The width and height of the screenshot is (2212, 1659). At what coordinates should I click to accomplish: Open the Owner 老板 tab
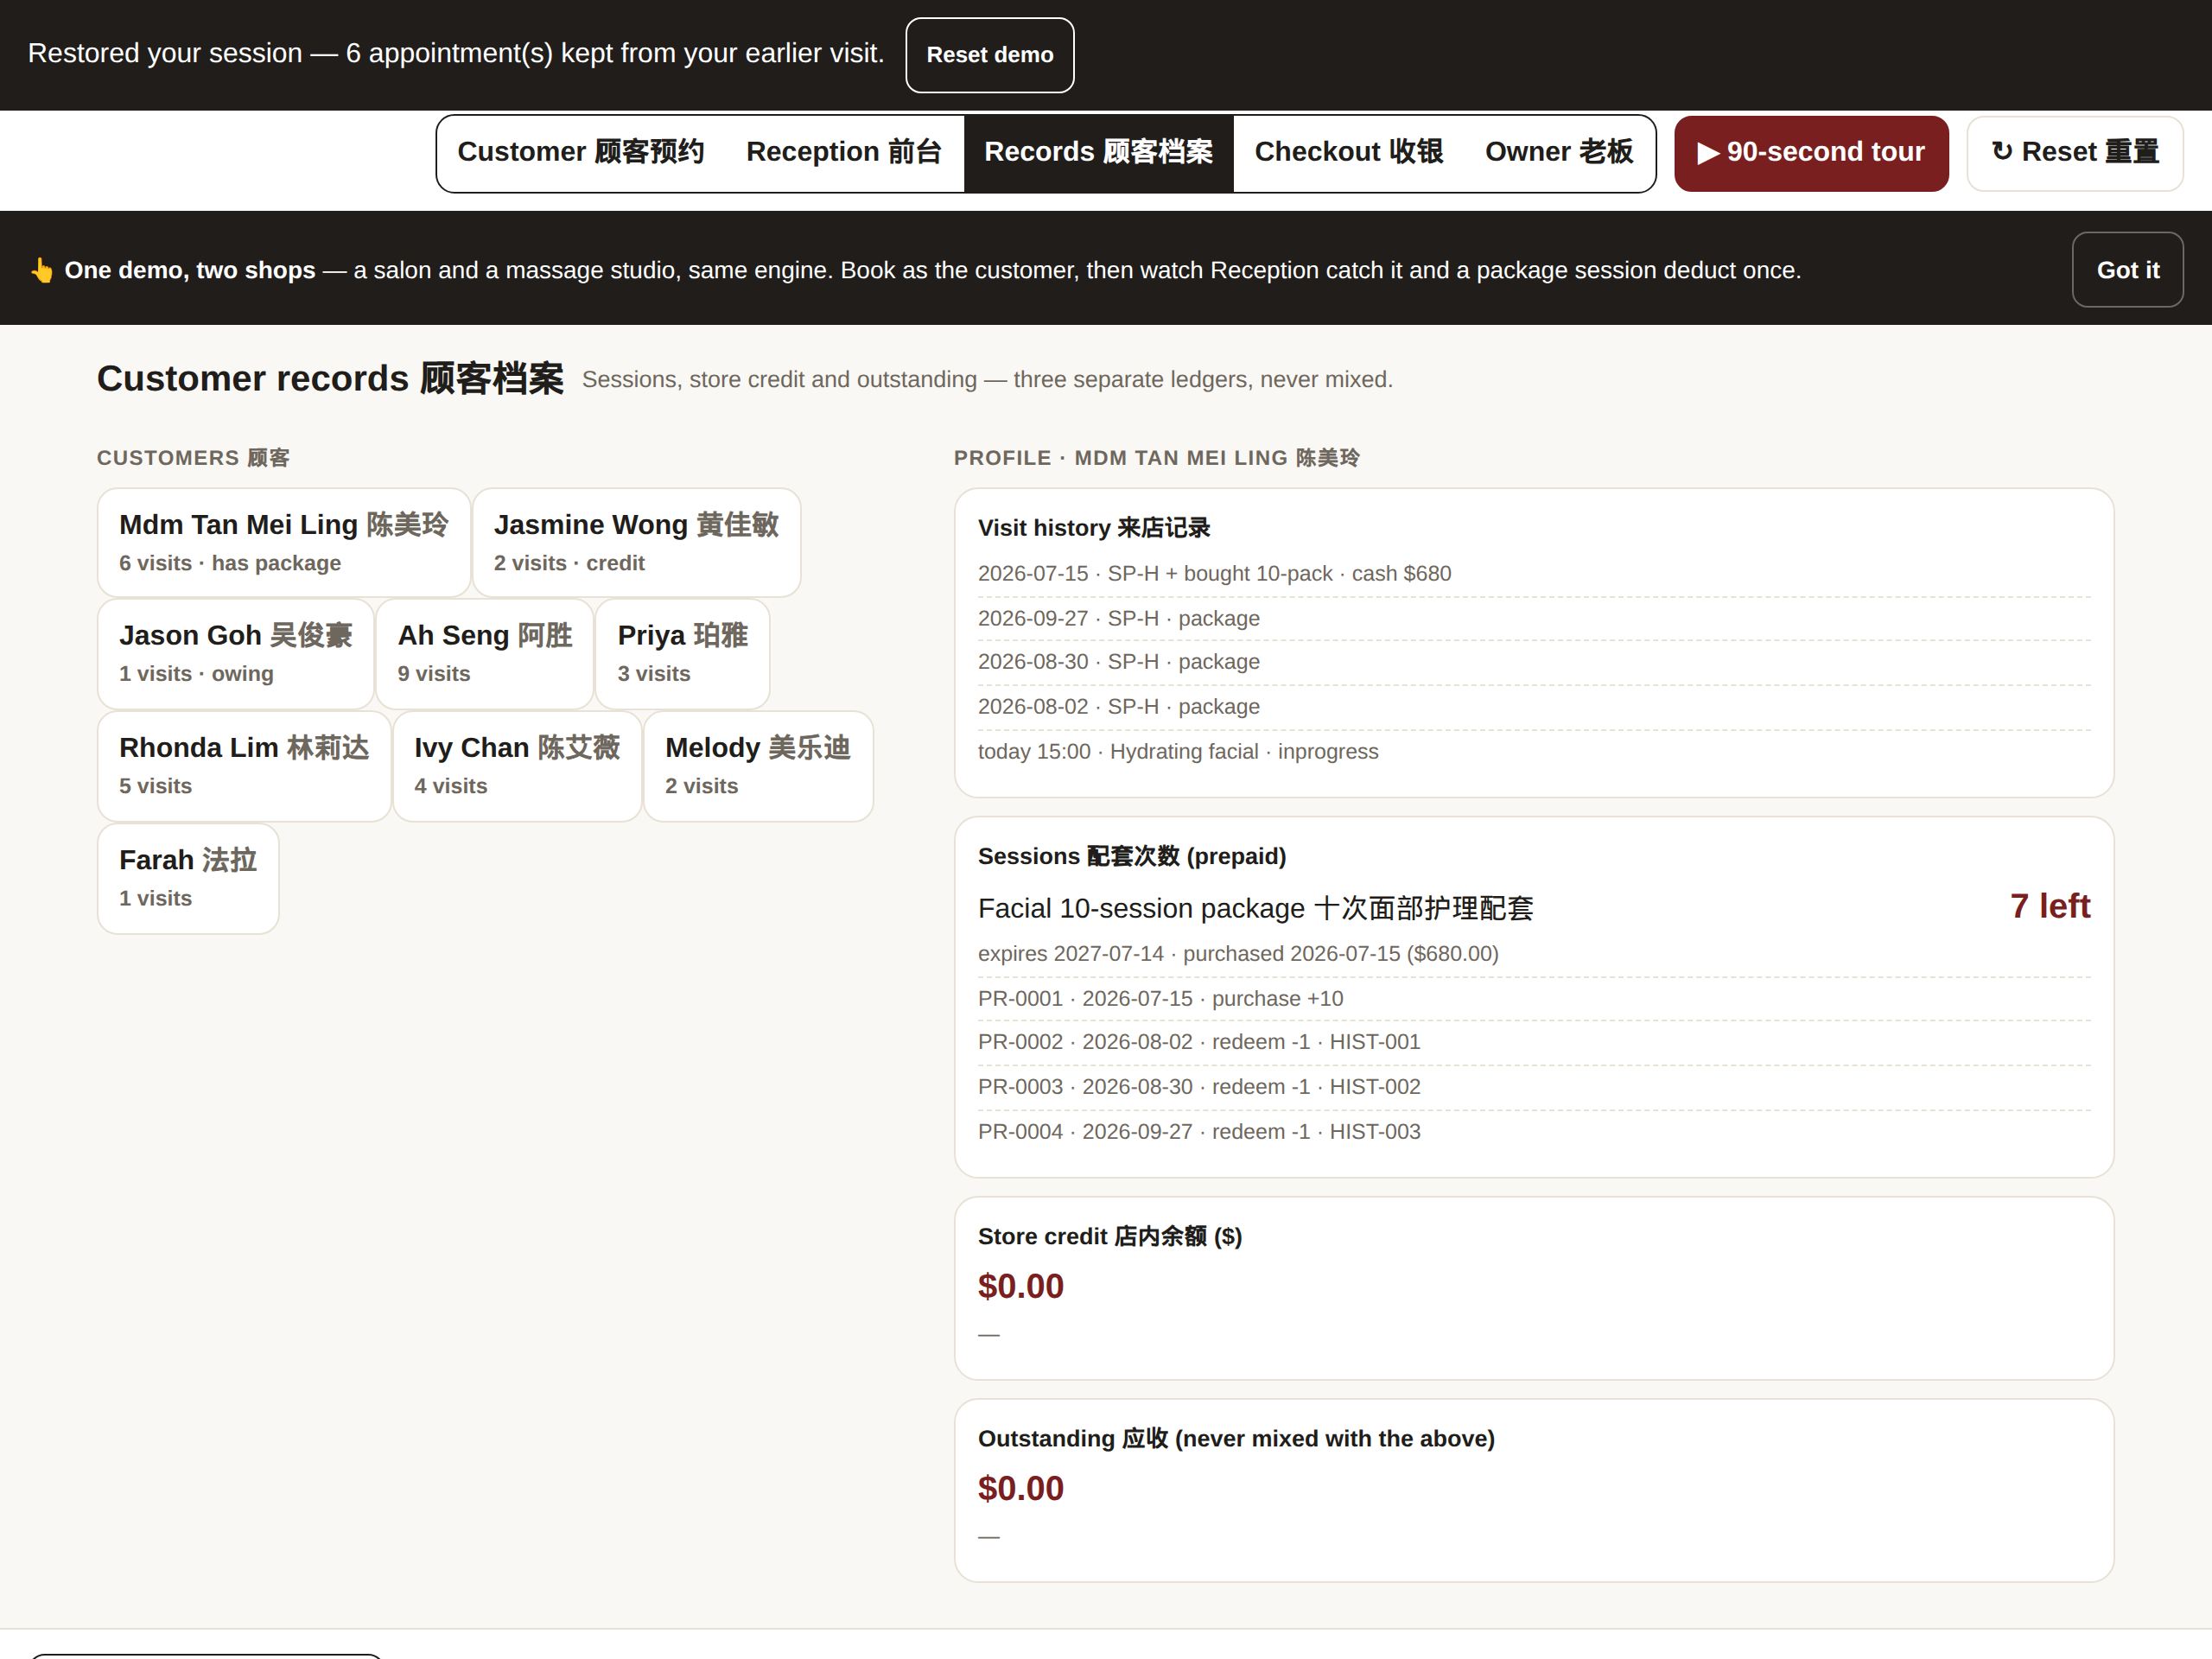point(1559,152)
